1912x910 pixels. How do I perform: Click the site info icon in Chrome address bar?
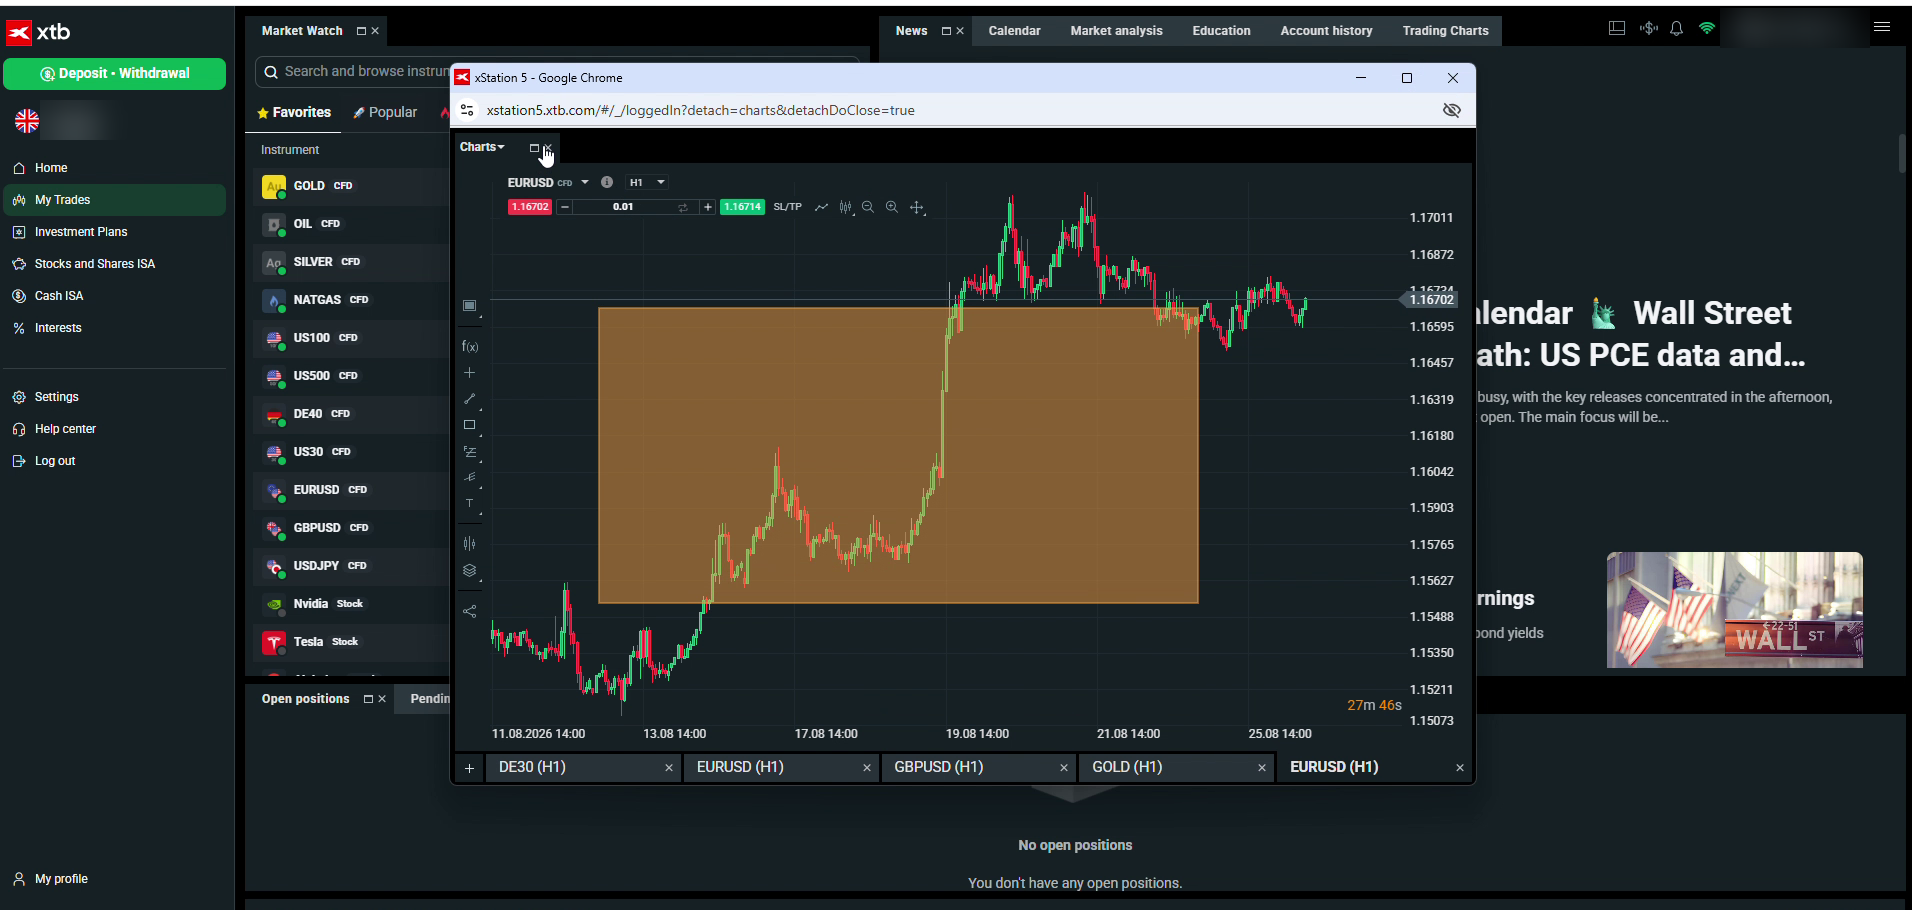click(x=467, y=110)
